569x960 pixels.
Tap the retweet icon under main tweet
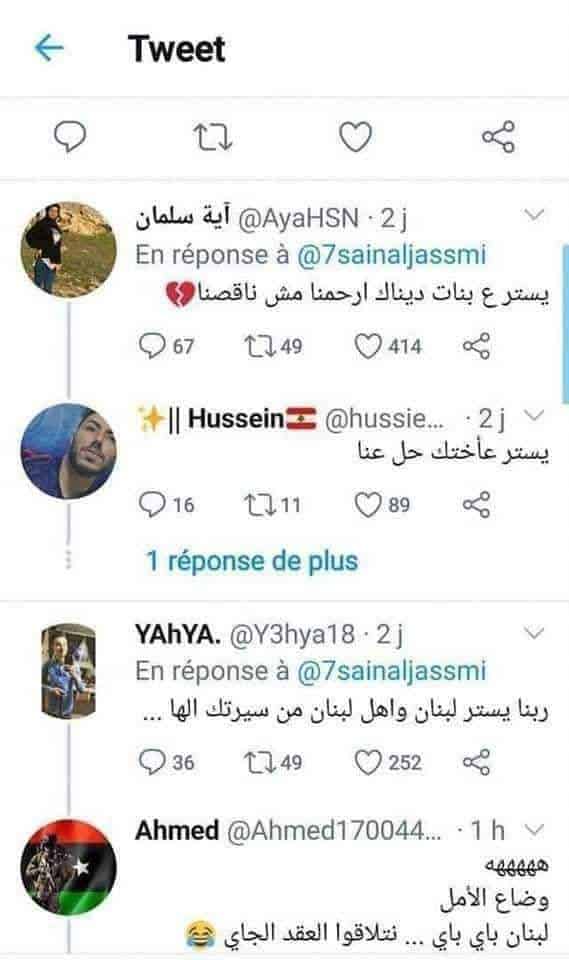(213, 137)
